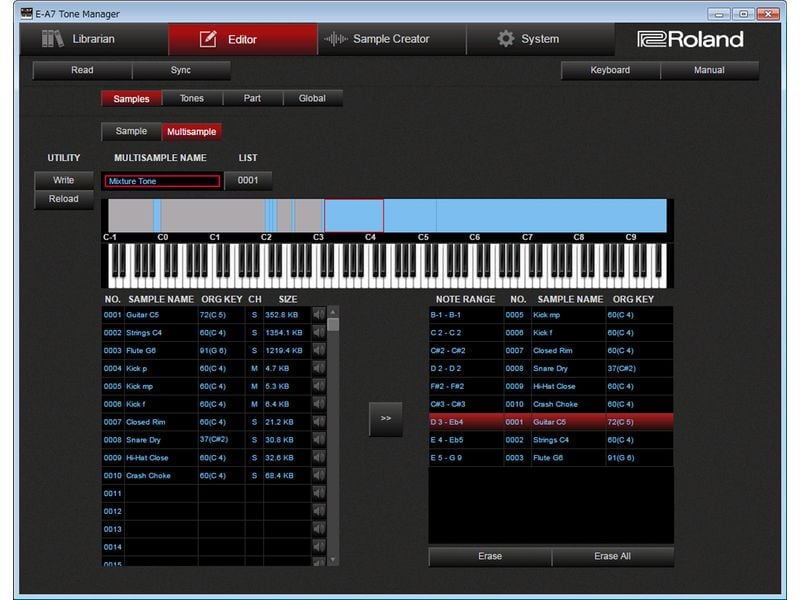Click the Sync button

coord(181,70)
